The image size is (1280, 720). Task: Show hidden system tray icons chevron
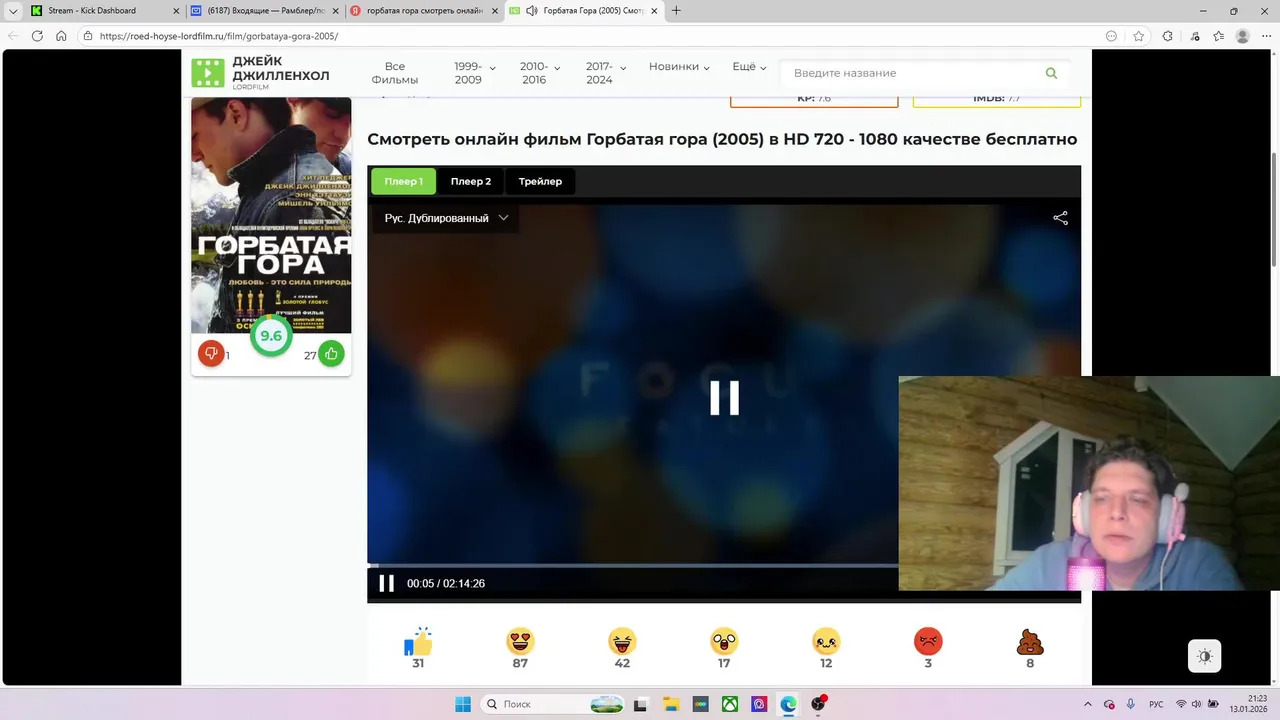tap(1088, 704)
